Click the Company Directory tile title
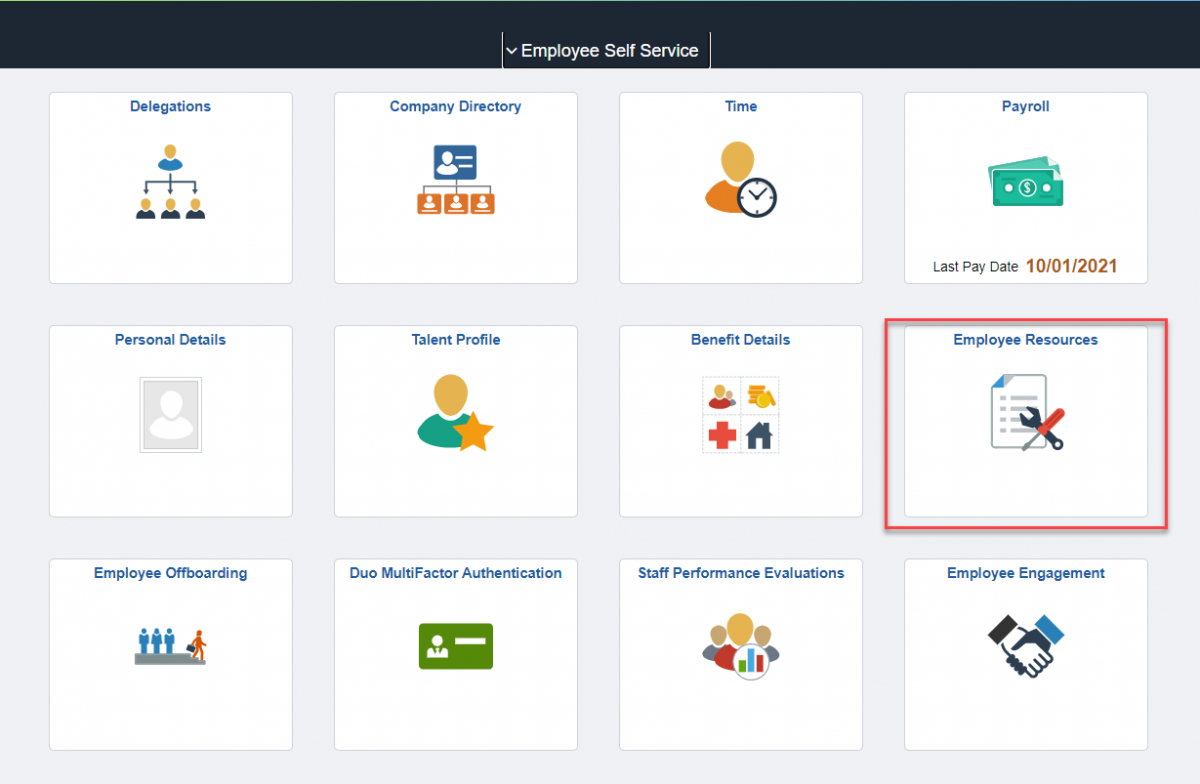This screenshot has height=784, width=1200. [x=456, y=106]
